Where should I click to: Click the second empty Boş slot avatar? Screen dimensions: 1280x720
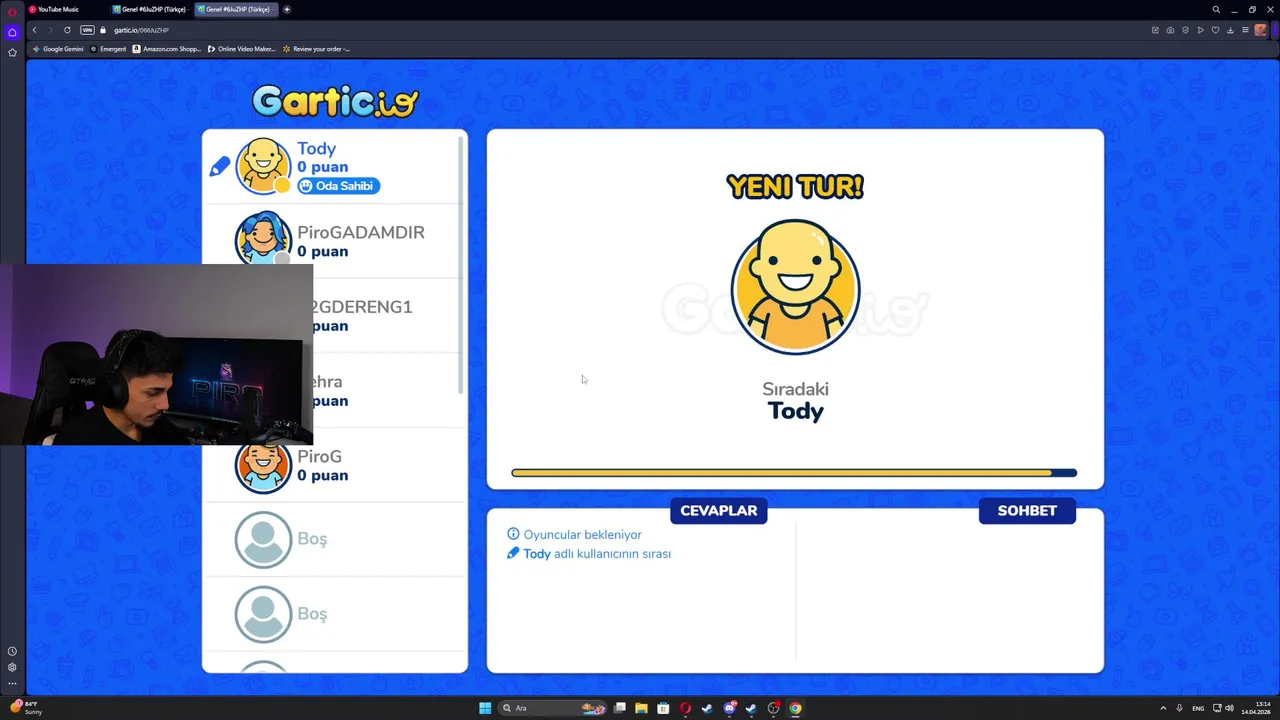pyautogui.click(x=263, y=614)
